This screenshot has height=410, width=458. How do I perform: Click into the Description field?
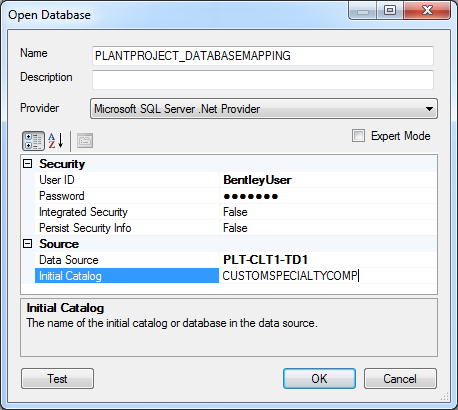(x=263, y=80)
